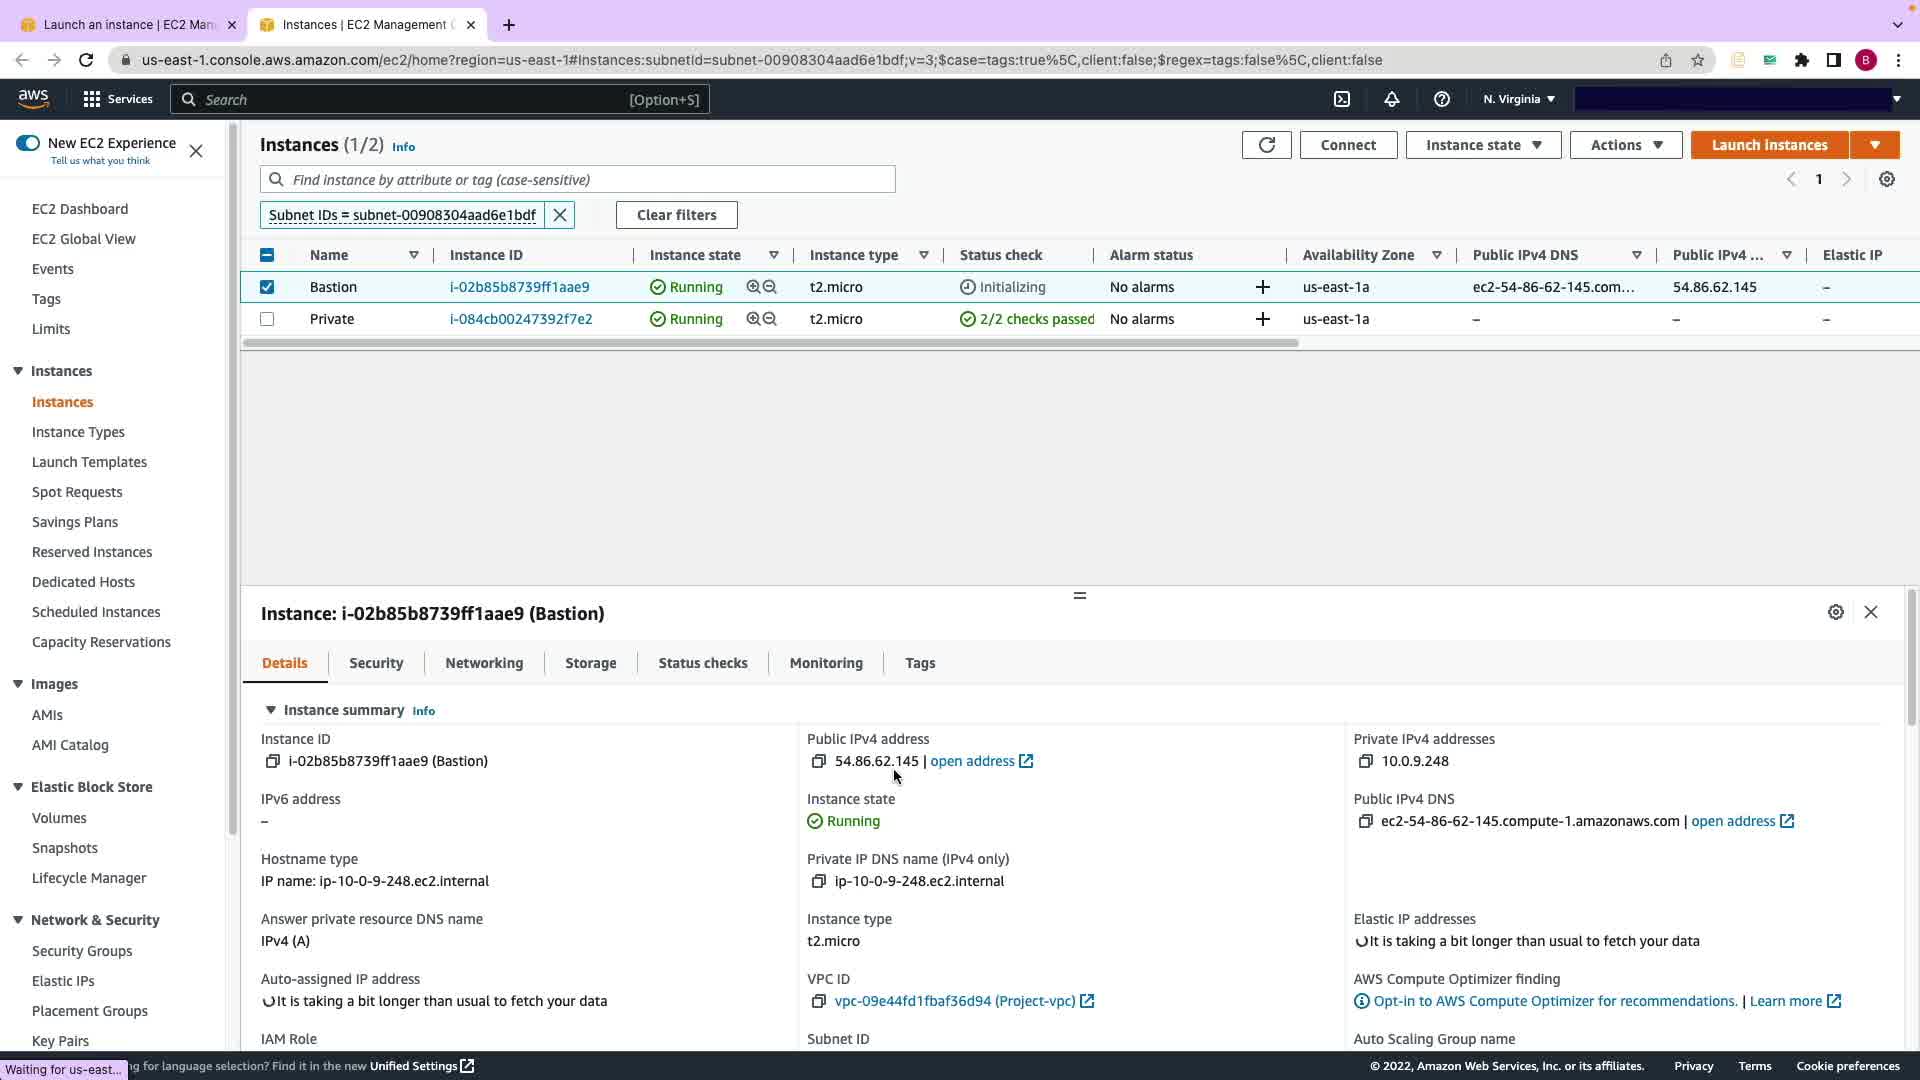1920x1080 pixels.
Task: Open the vpc-09e44fd1fbaf36d94 Project-vpc link
Action: tap(954, 1001)
